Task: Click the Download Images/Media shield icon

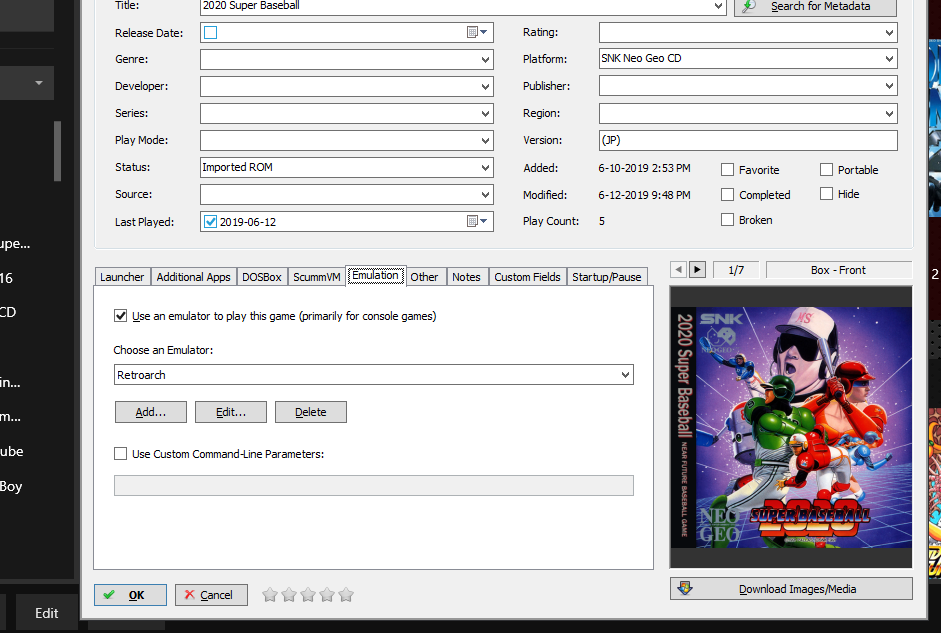Action: pyautogui.click(x=685, y=588)
